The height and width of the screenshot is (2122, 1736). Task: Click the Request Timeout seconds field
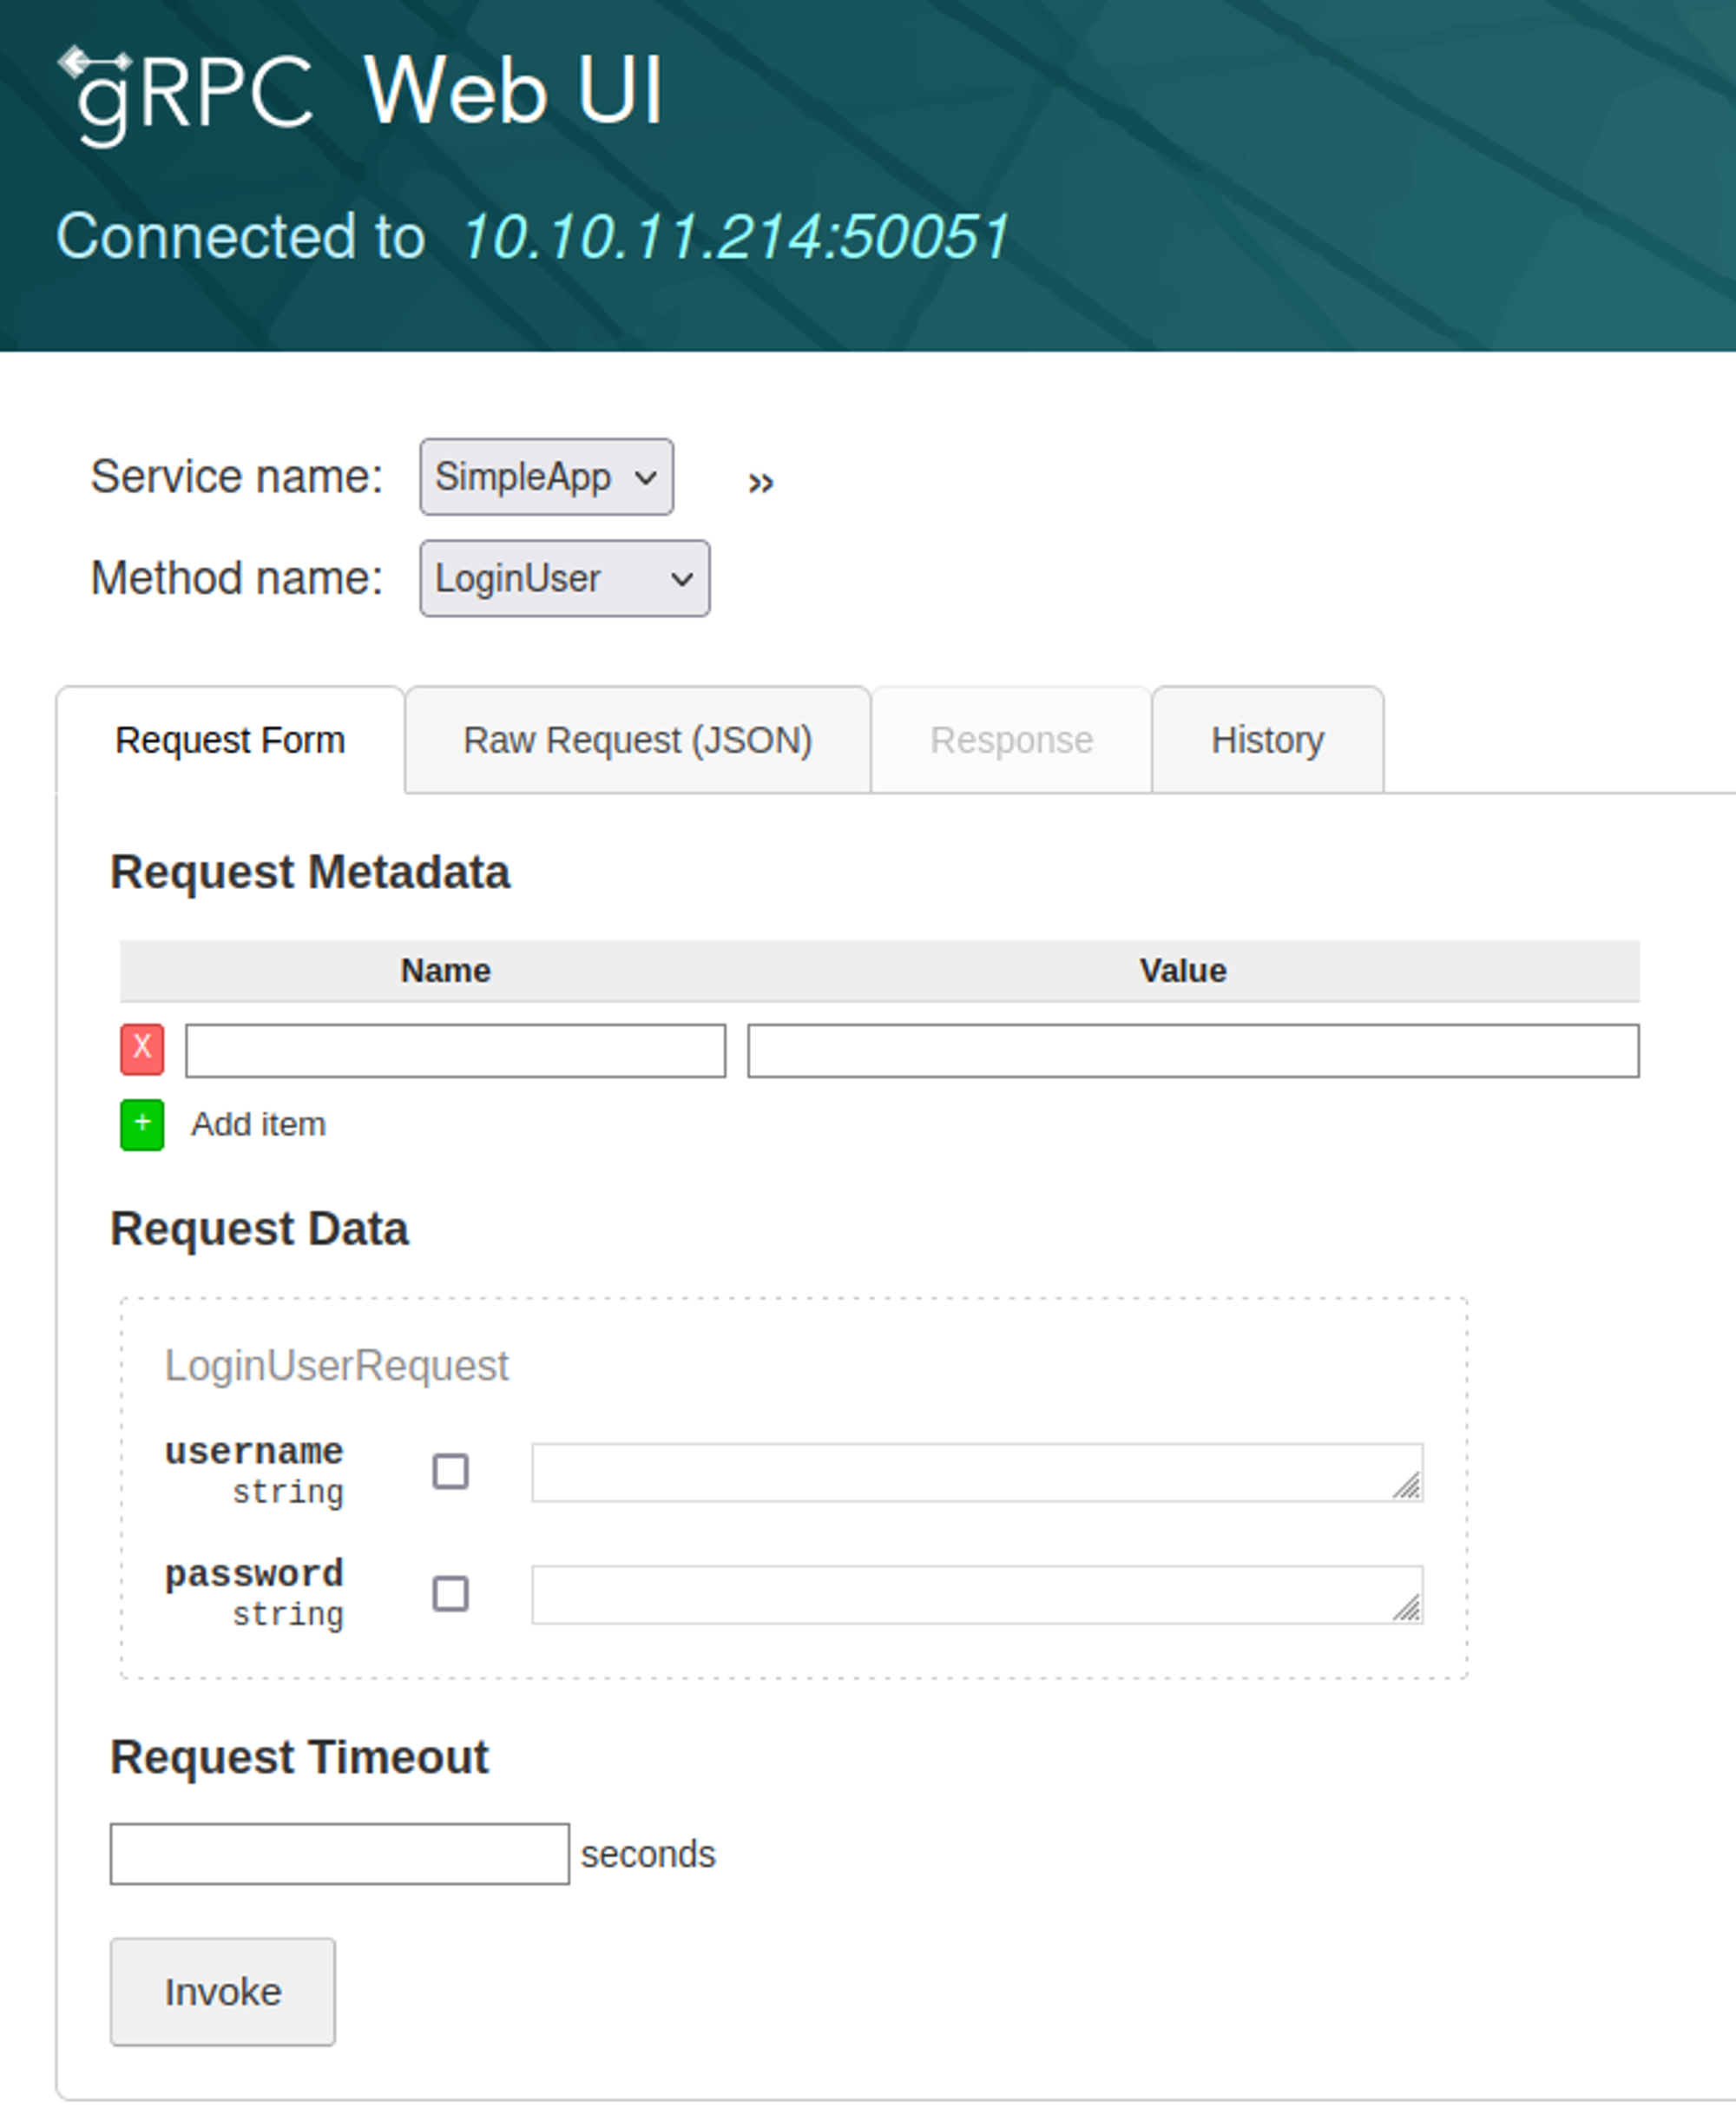[x=339, y=1853]
